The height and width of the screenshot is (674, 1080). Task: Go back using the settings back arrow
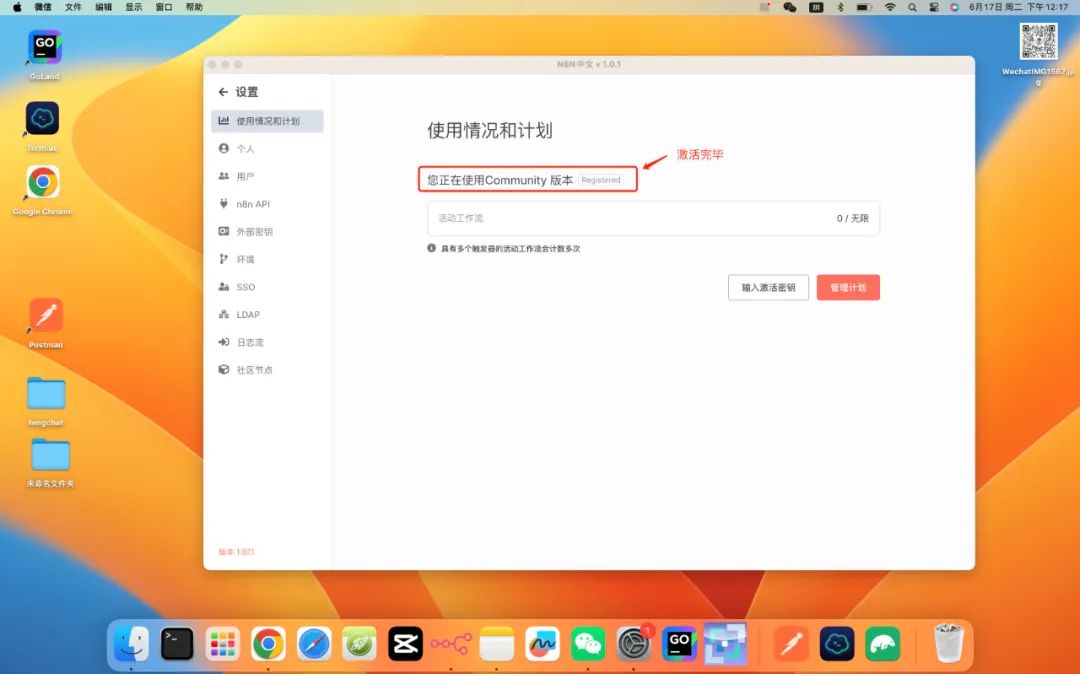pyautogui.click(x=222, y=92)
